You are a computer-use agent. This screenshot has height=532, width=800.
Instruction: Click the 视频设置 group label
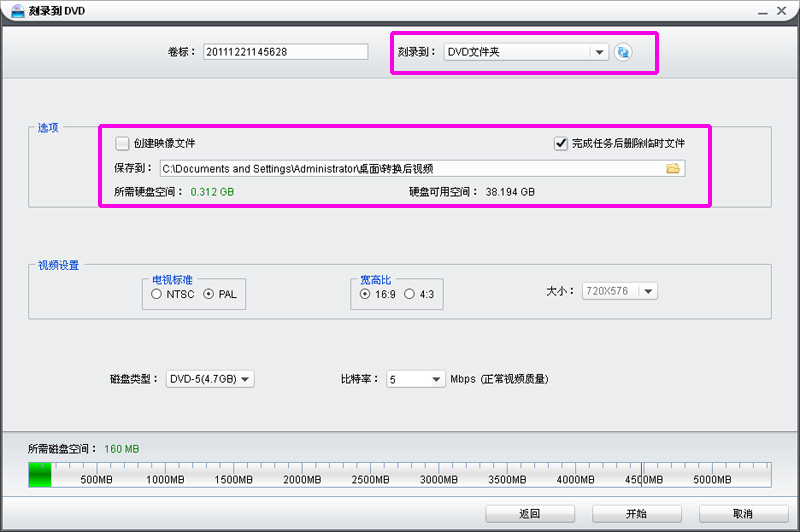click(58, 265)
